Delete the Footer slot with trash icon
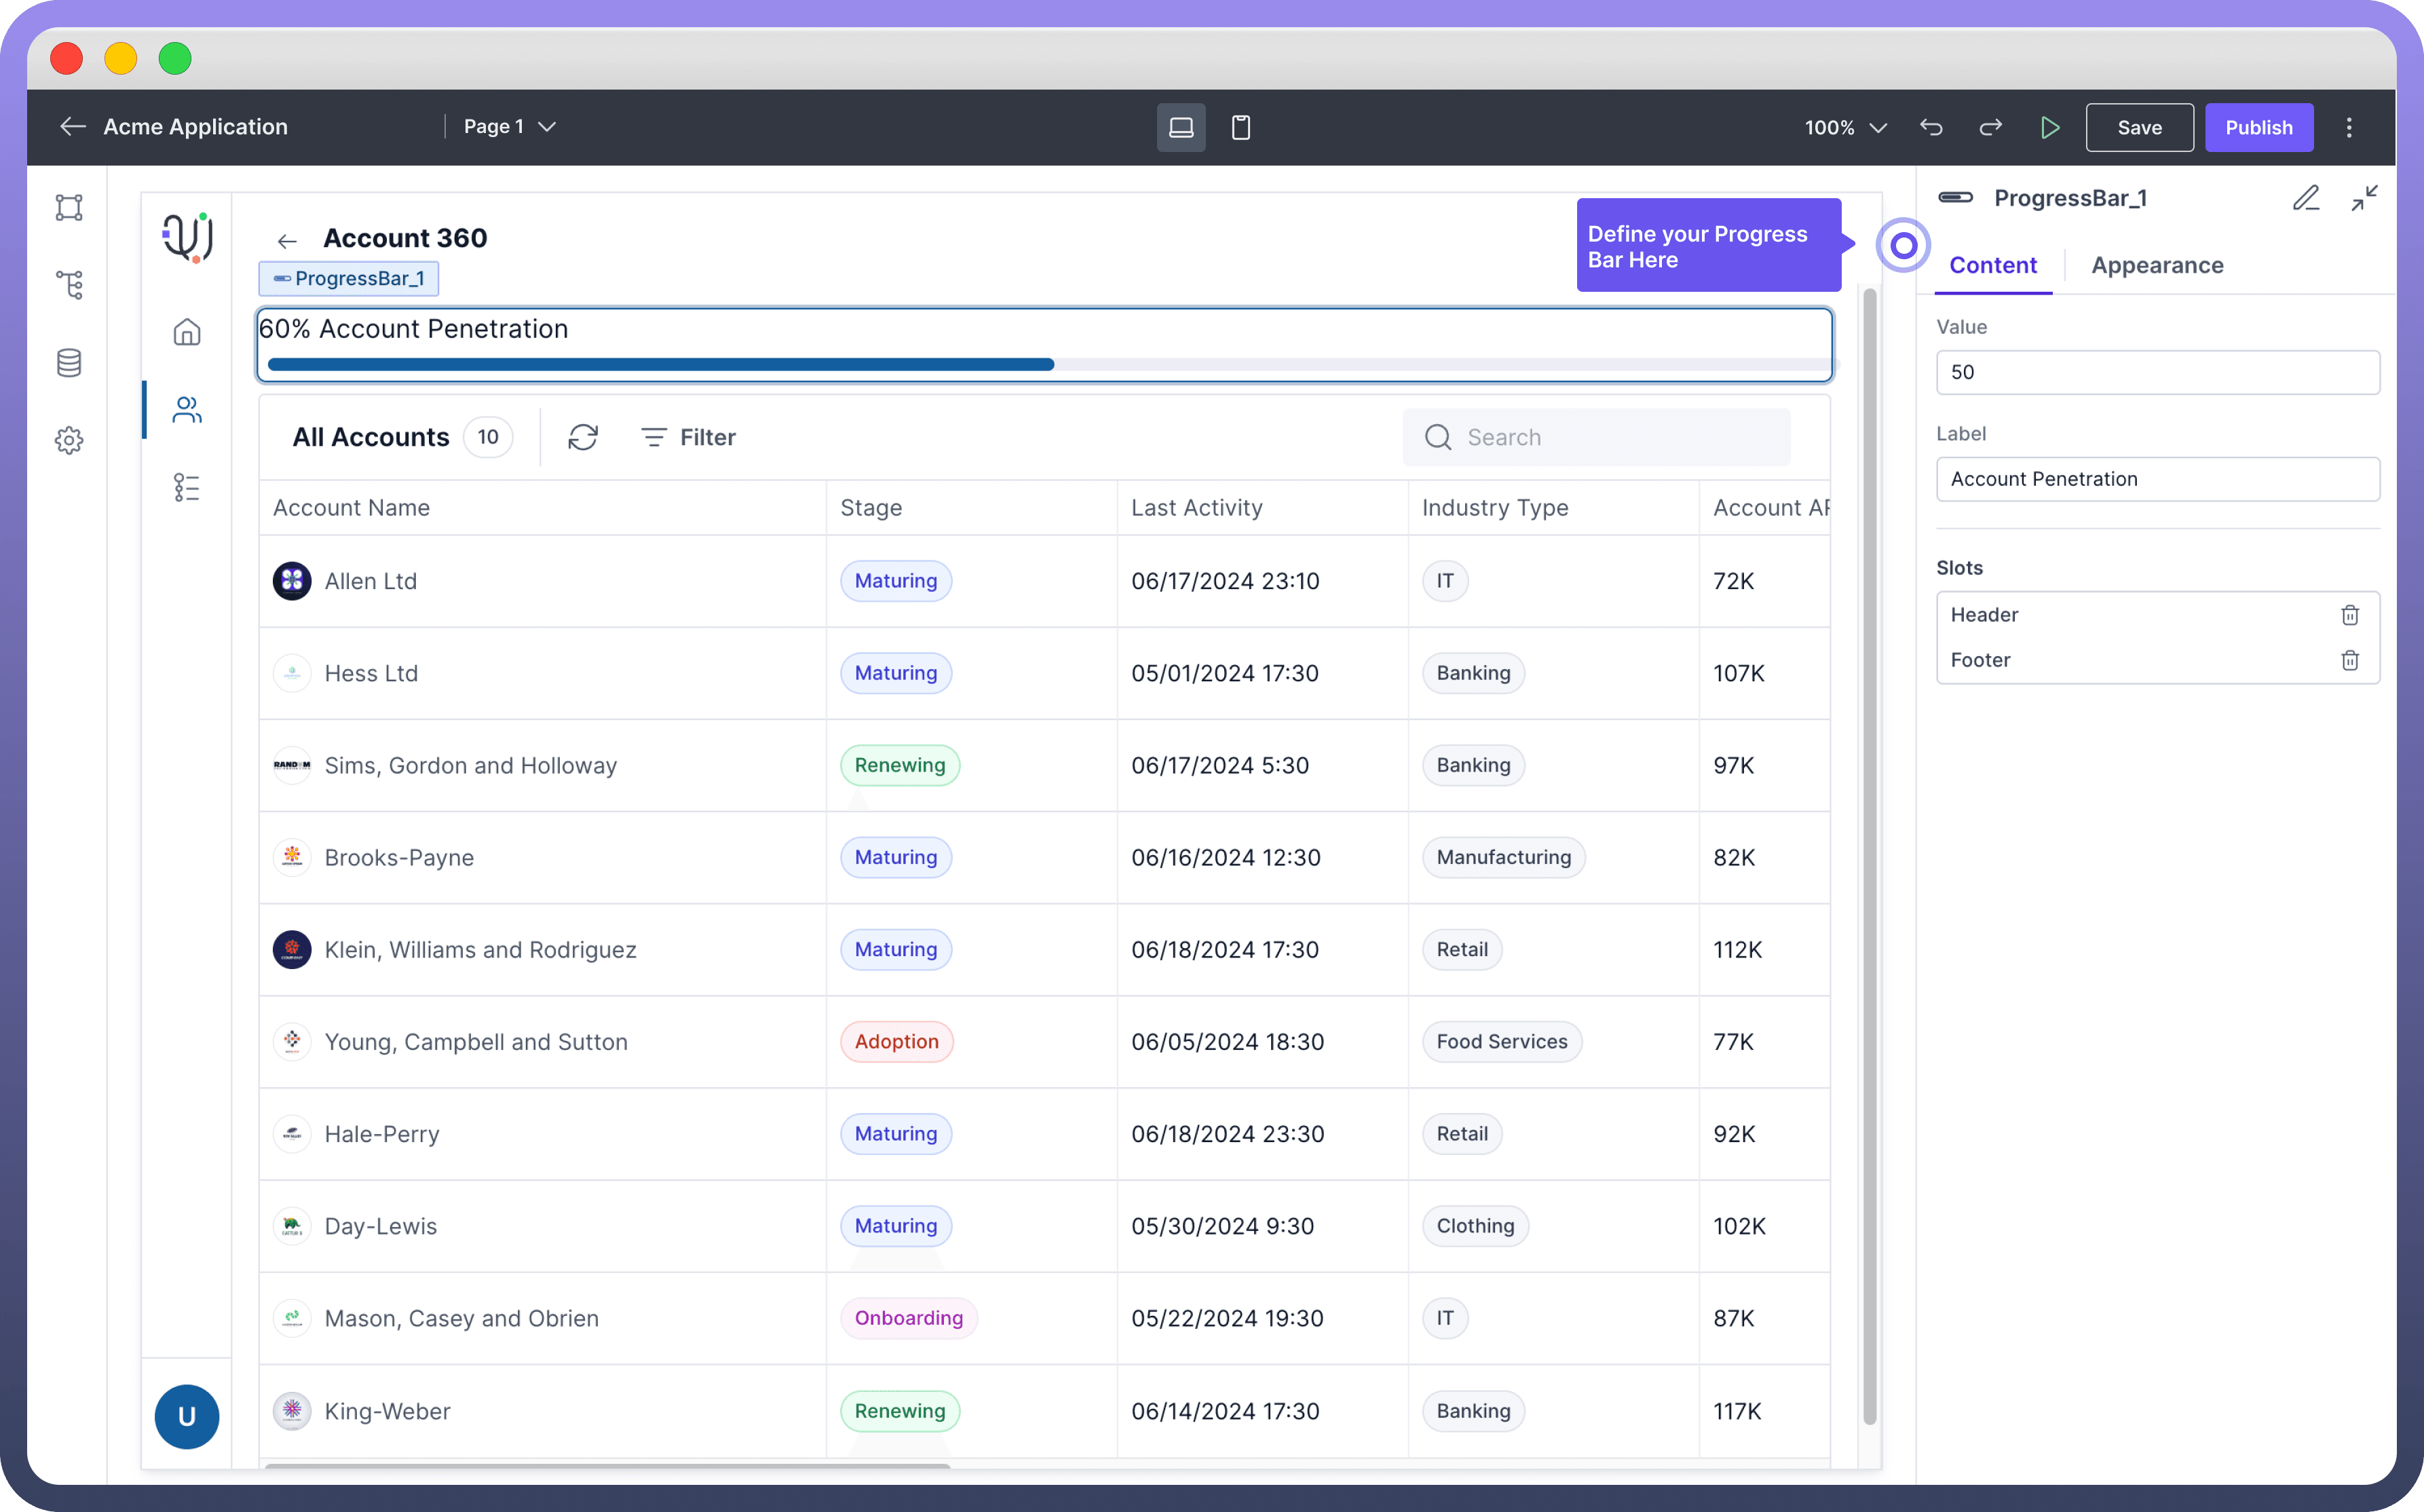 tap(2350, 660)
